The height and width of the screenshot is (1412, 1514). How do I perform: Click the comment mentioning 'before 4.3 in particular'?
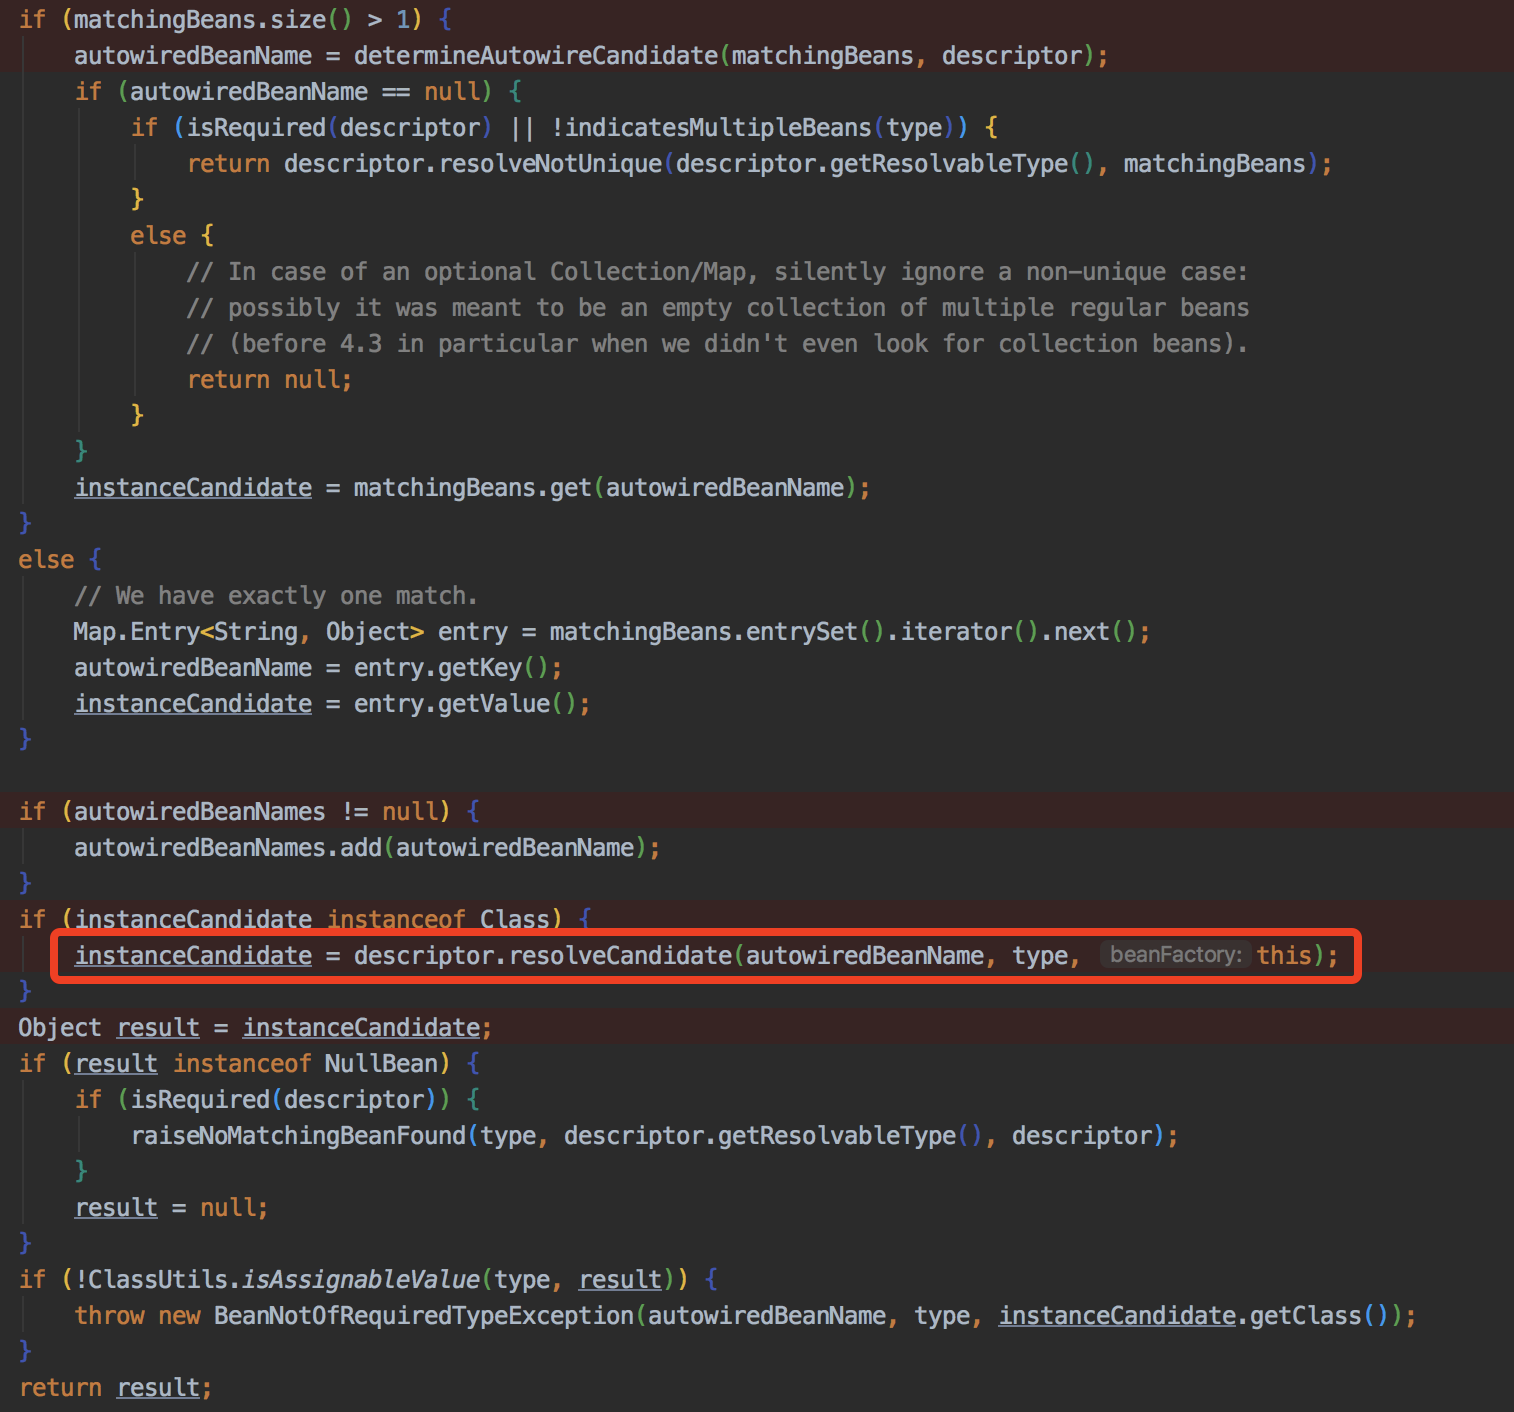click(717, 344)
